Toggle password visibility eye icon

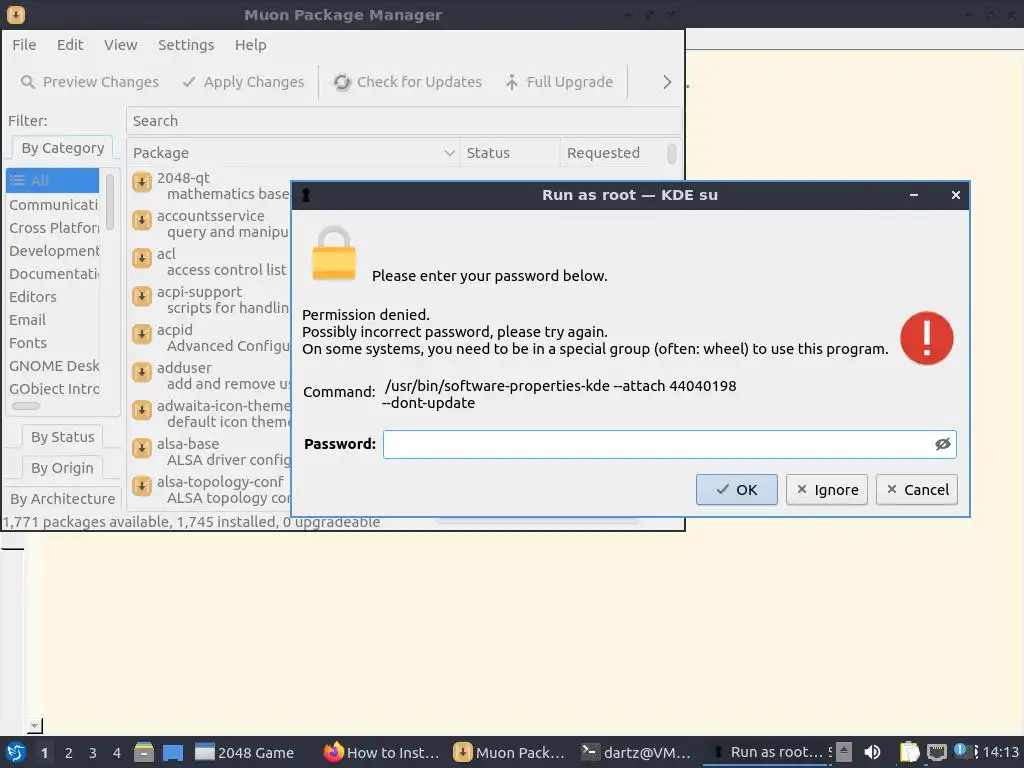coord(942,444)
